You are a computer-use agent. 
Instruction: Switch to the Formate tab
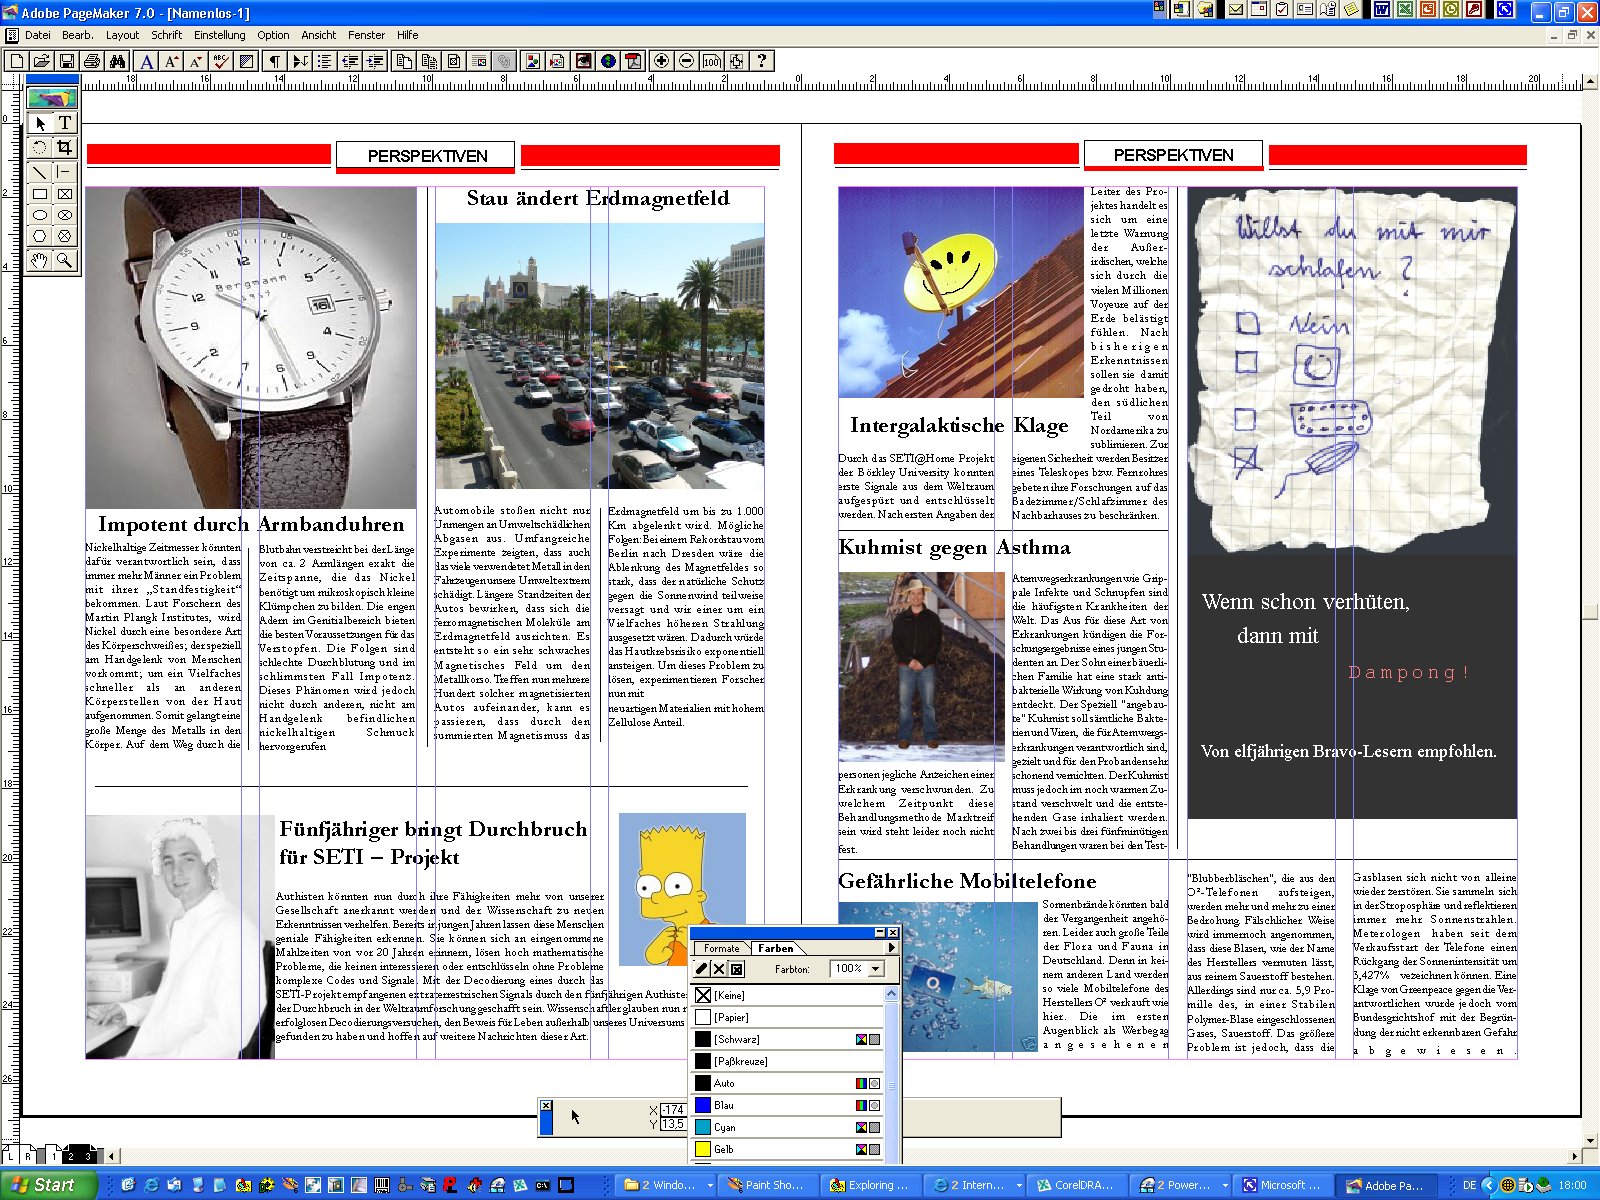point(721,948)
